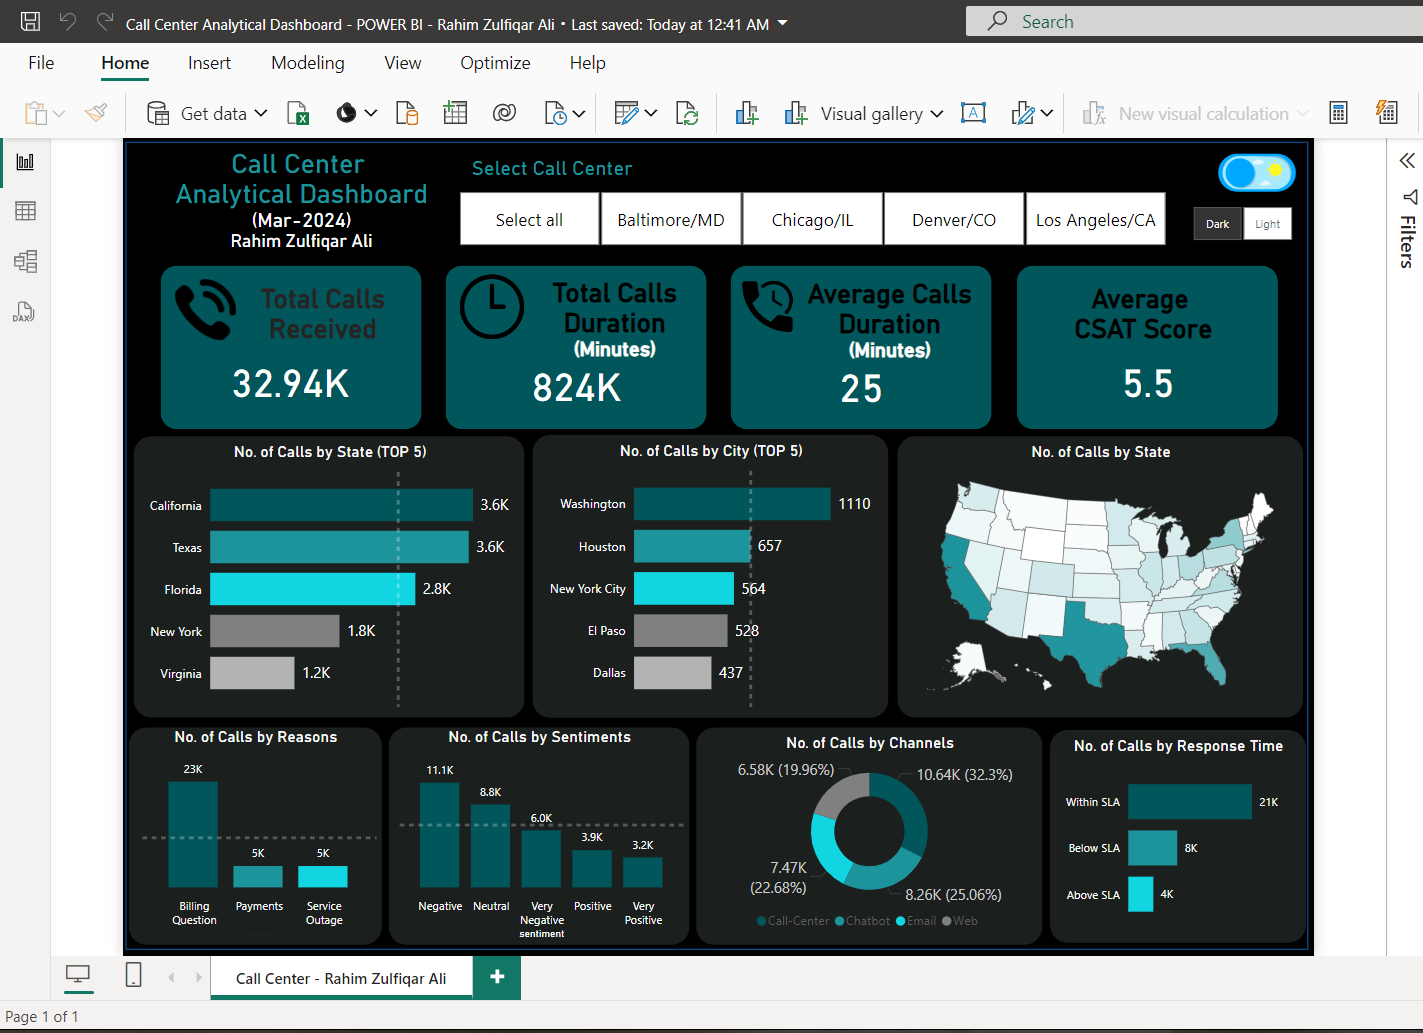Click the New table icon
Viewport: 1423px width, 1033px height.
(x=455, y=113)
